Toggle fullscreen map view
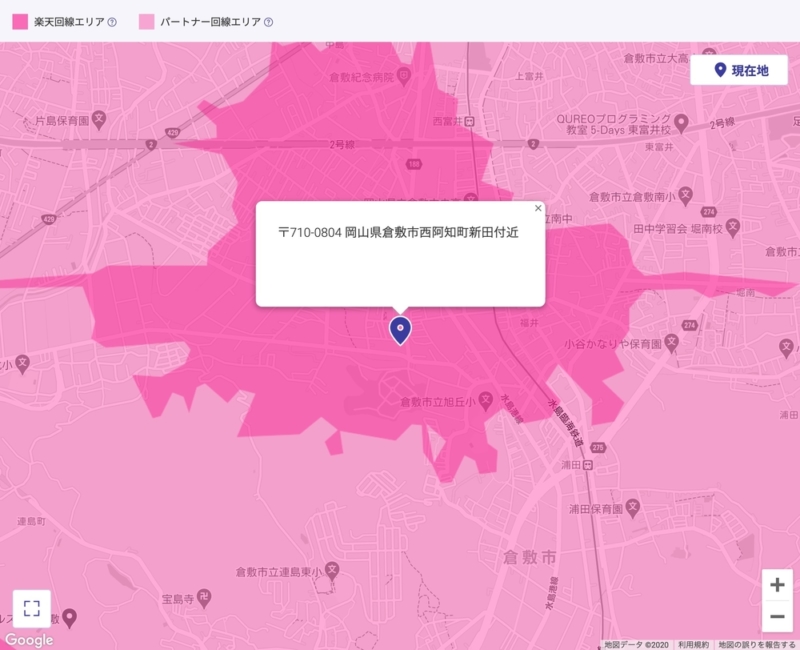 [x=32, y=608]
